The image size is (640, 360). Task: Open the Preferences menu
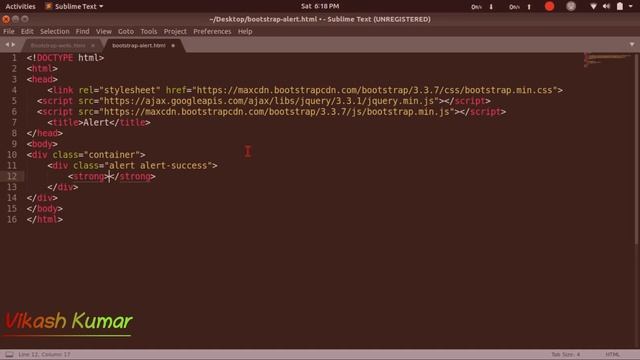pyautogui.click(x=212, y=31)
